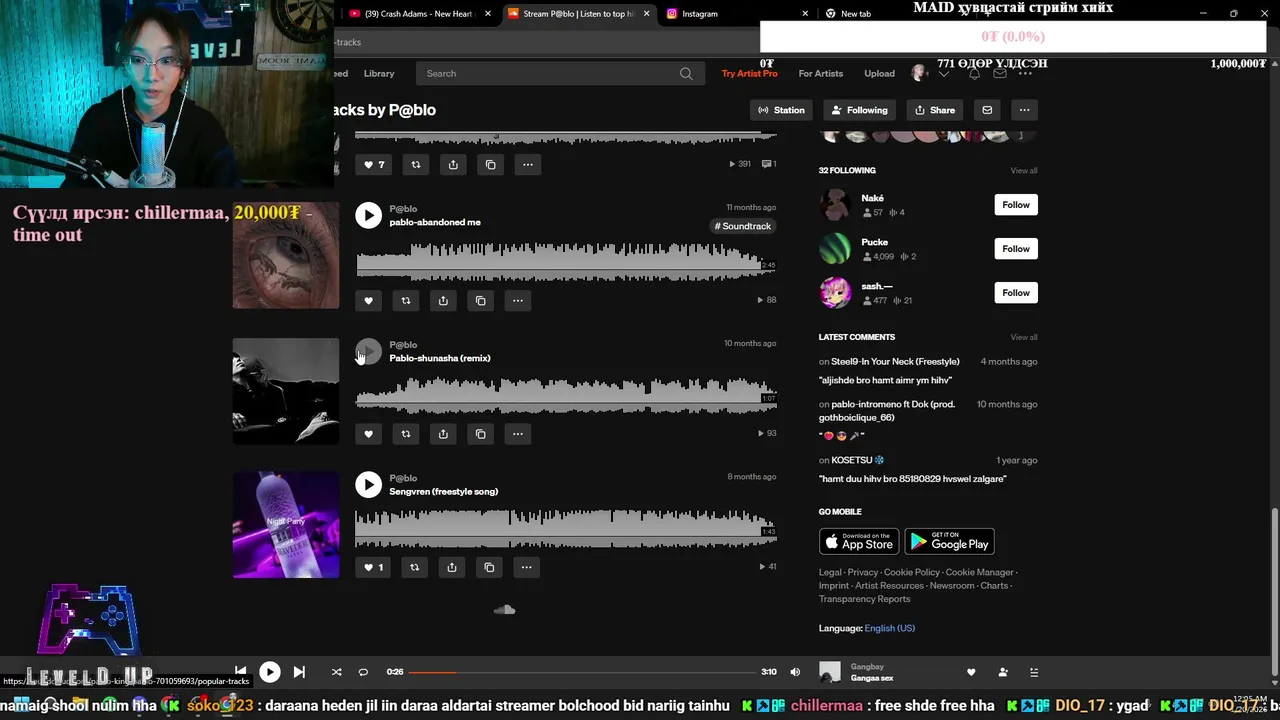Open more options for pablo-abandoned me

[x=518, y=300]
